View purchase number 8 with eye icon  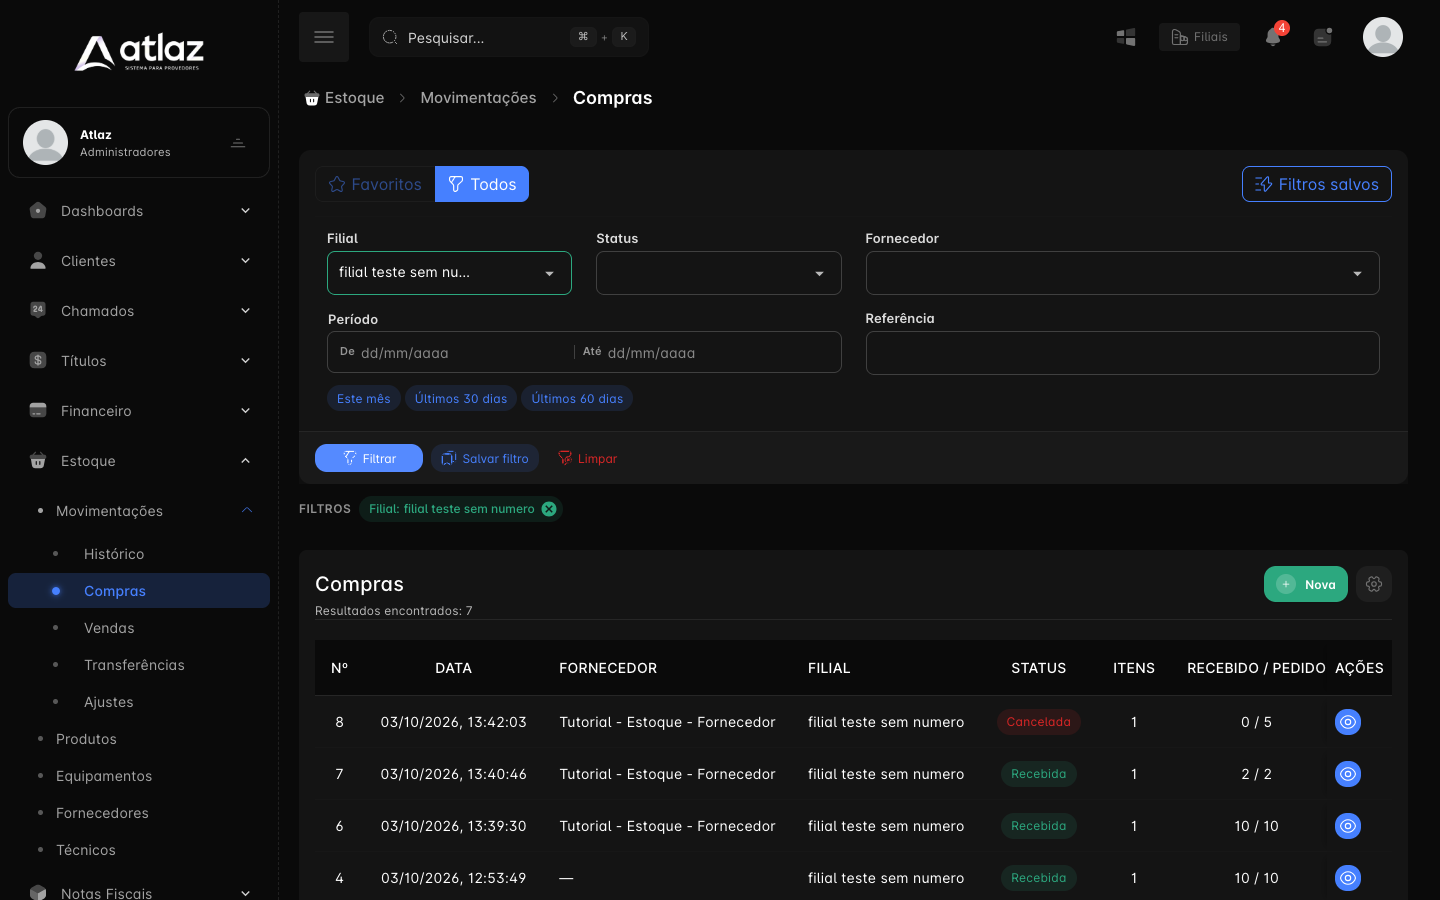pyautogui.click(x=1348, y=722)
